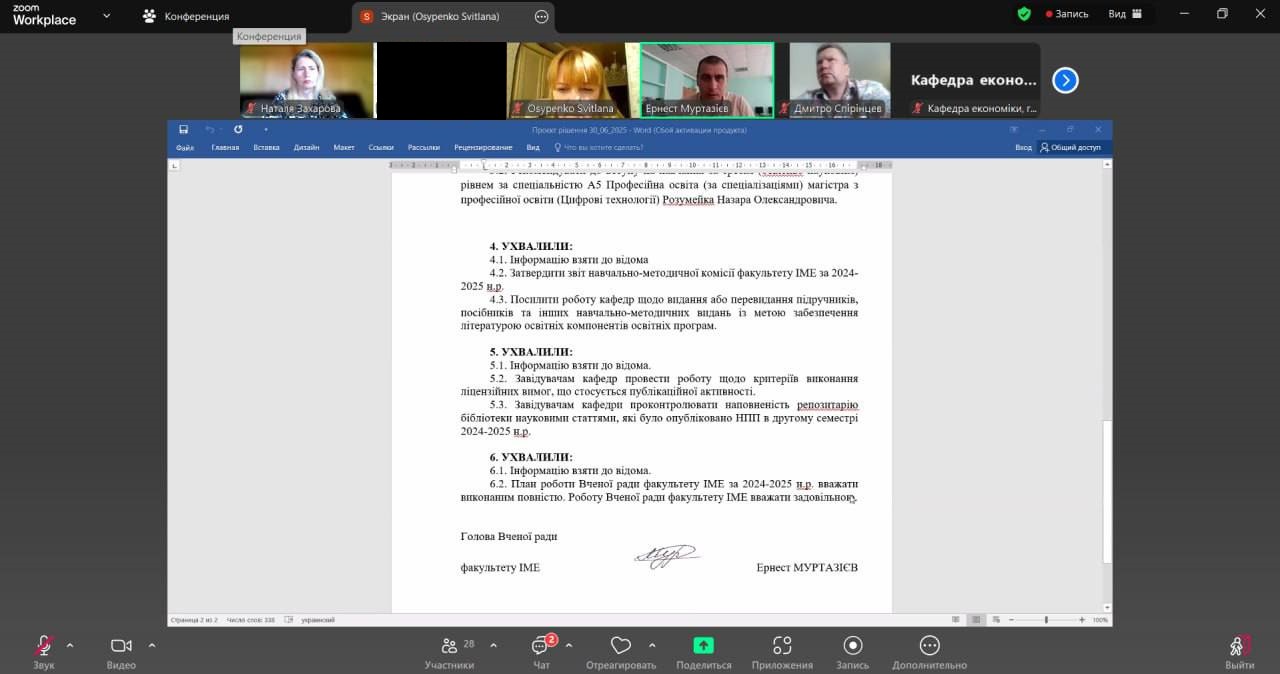
Task: Click the Выйти leave meeting icon
Action: (1238, 646)
